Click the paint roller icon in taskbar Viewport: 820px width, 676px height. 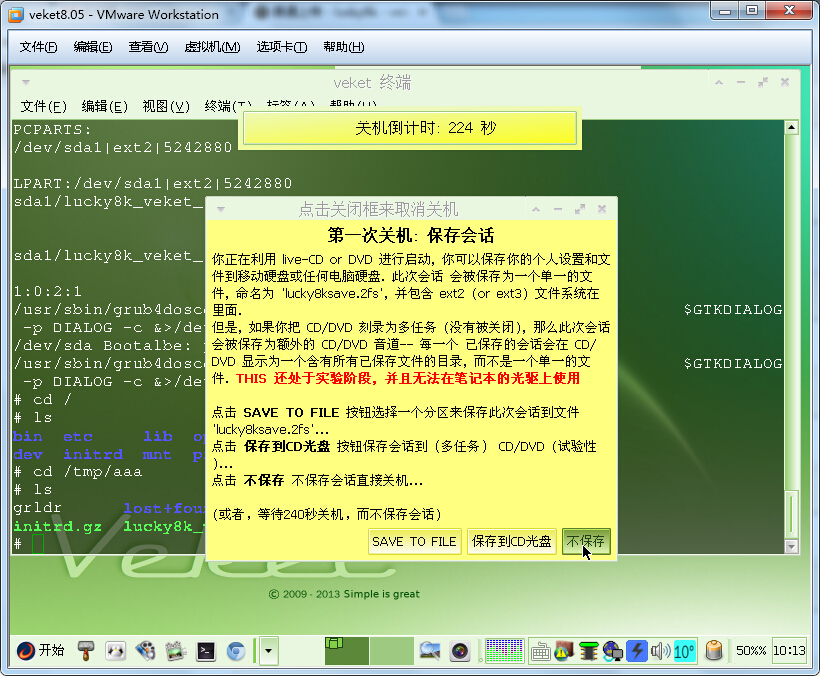[86, 651]
